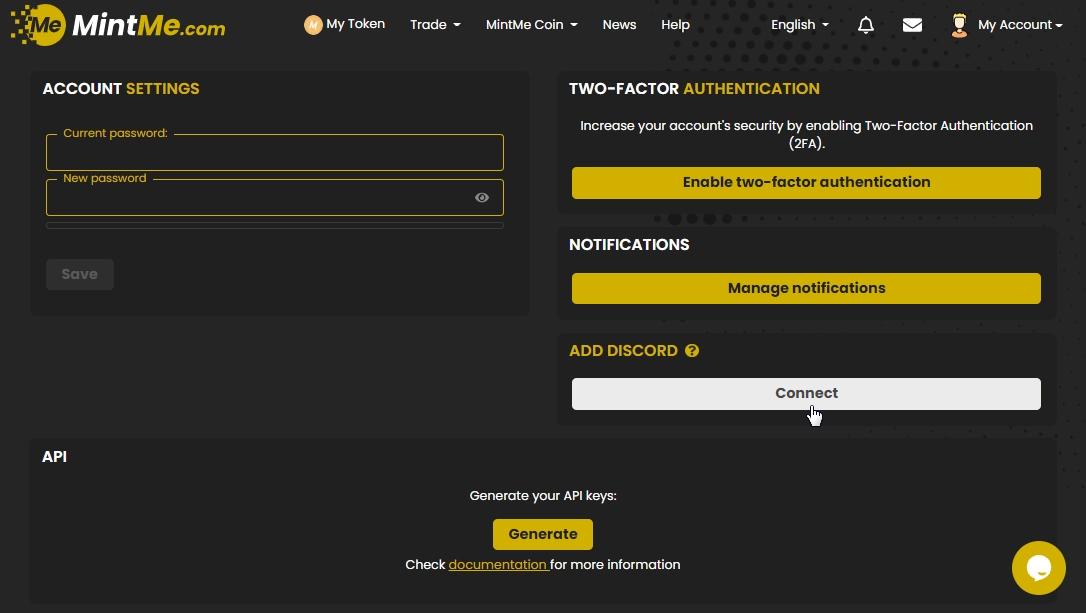Expand the My Account menu

click(1019, 25)
